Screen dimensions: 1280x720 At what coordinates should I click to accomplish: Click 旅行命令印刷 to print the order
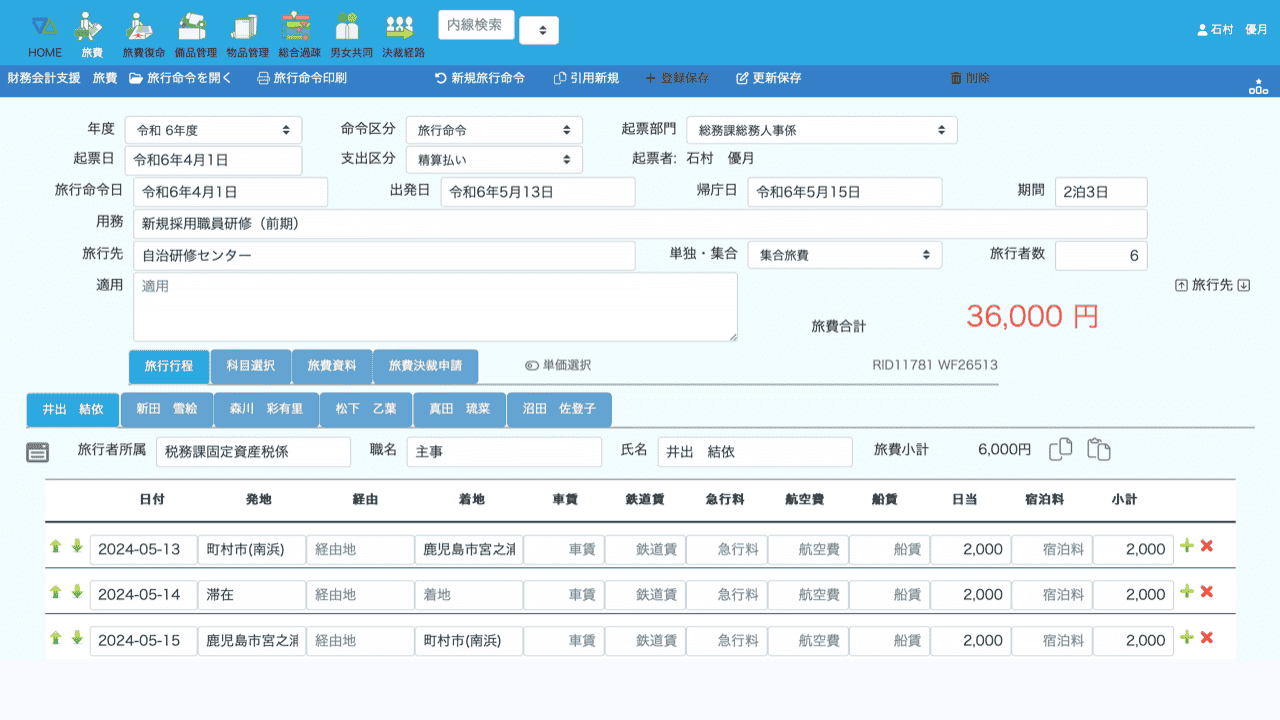[x=302, y=78]
